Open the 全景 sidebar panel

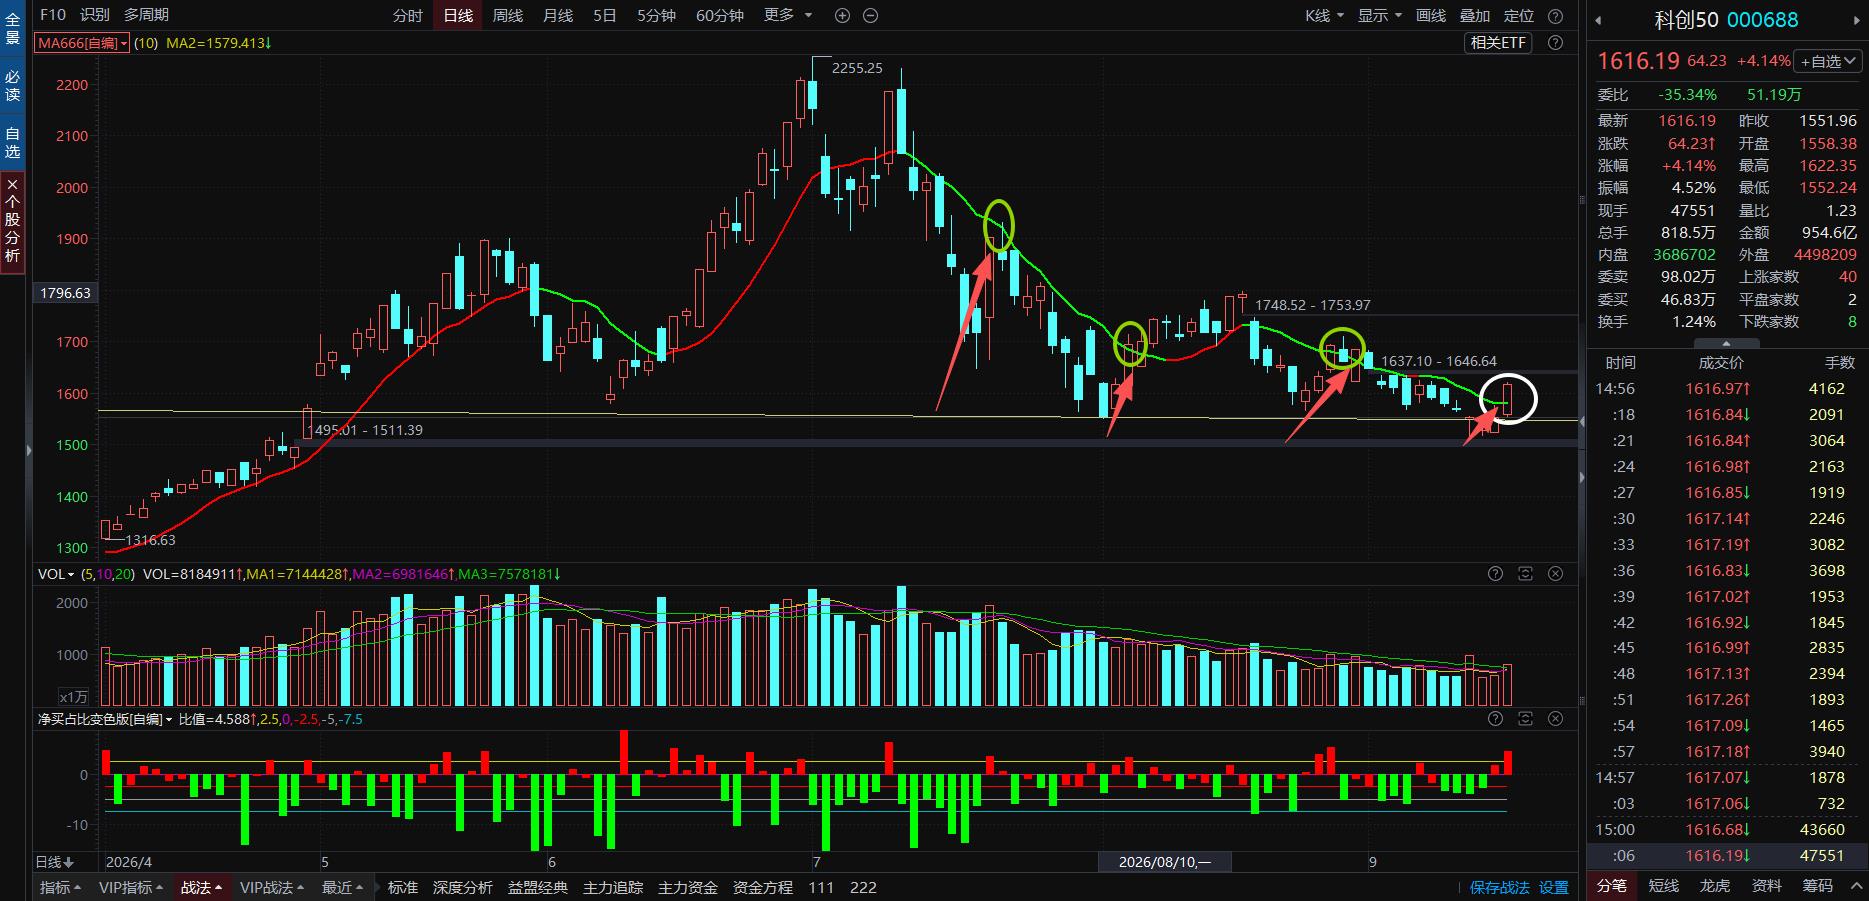click(12, 28)
